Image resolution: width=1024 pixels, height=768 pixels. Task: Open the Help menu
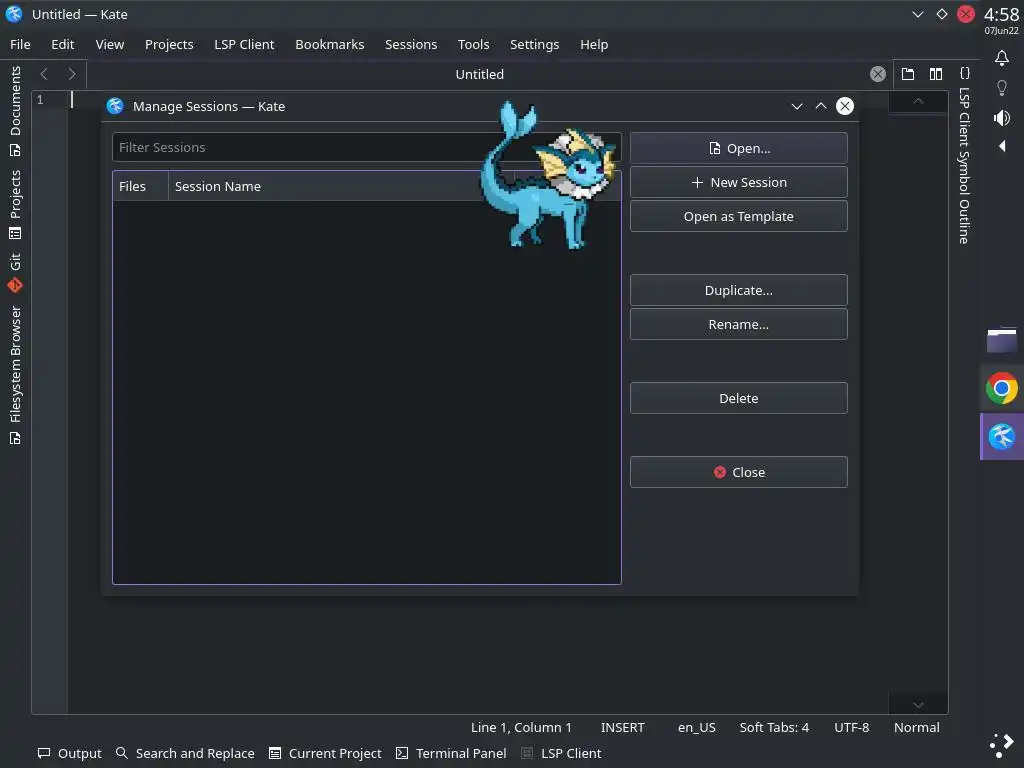click(594, 44)
